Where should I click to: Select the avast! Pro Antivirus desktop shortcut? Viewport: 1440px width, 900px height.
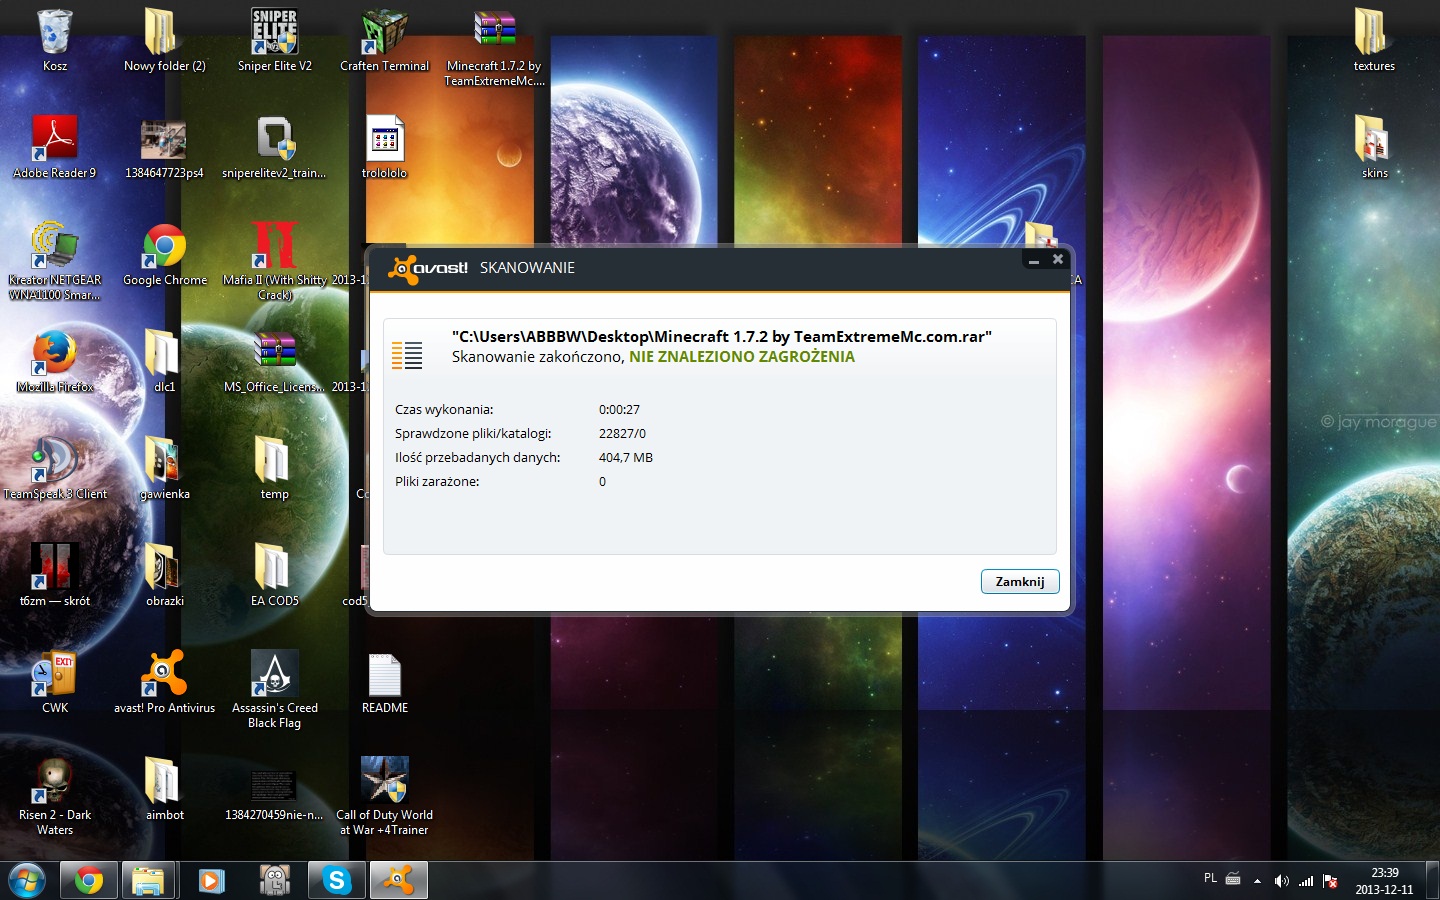[164, 683]
